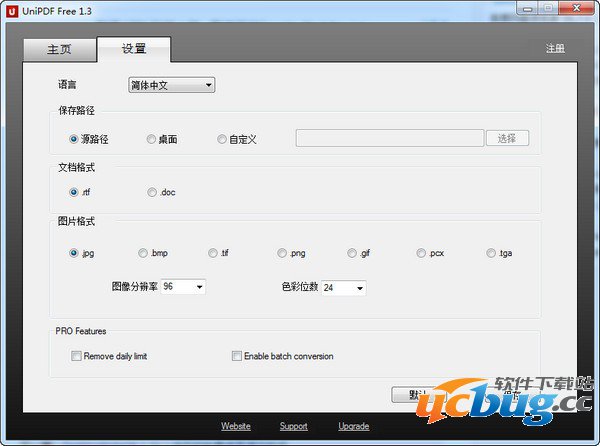Select 源路径 save path option
600x446 pixels.
tap(74, 139)
